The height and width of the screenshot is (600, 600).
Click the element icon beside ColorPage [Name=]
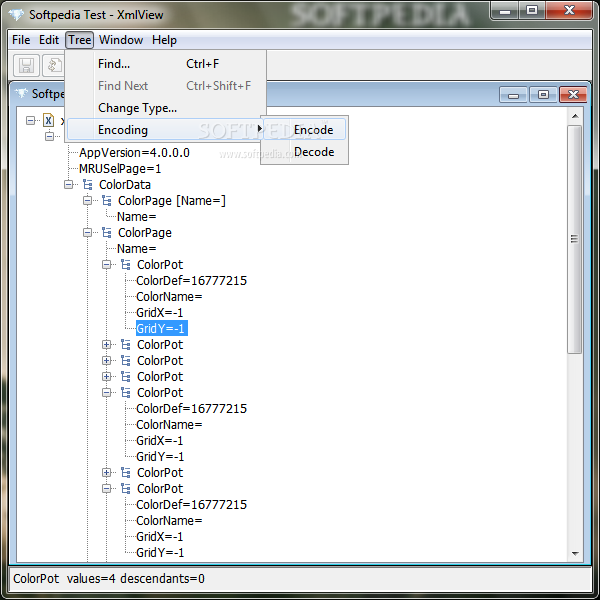107,201
